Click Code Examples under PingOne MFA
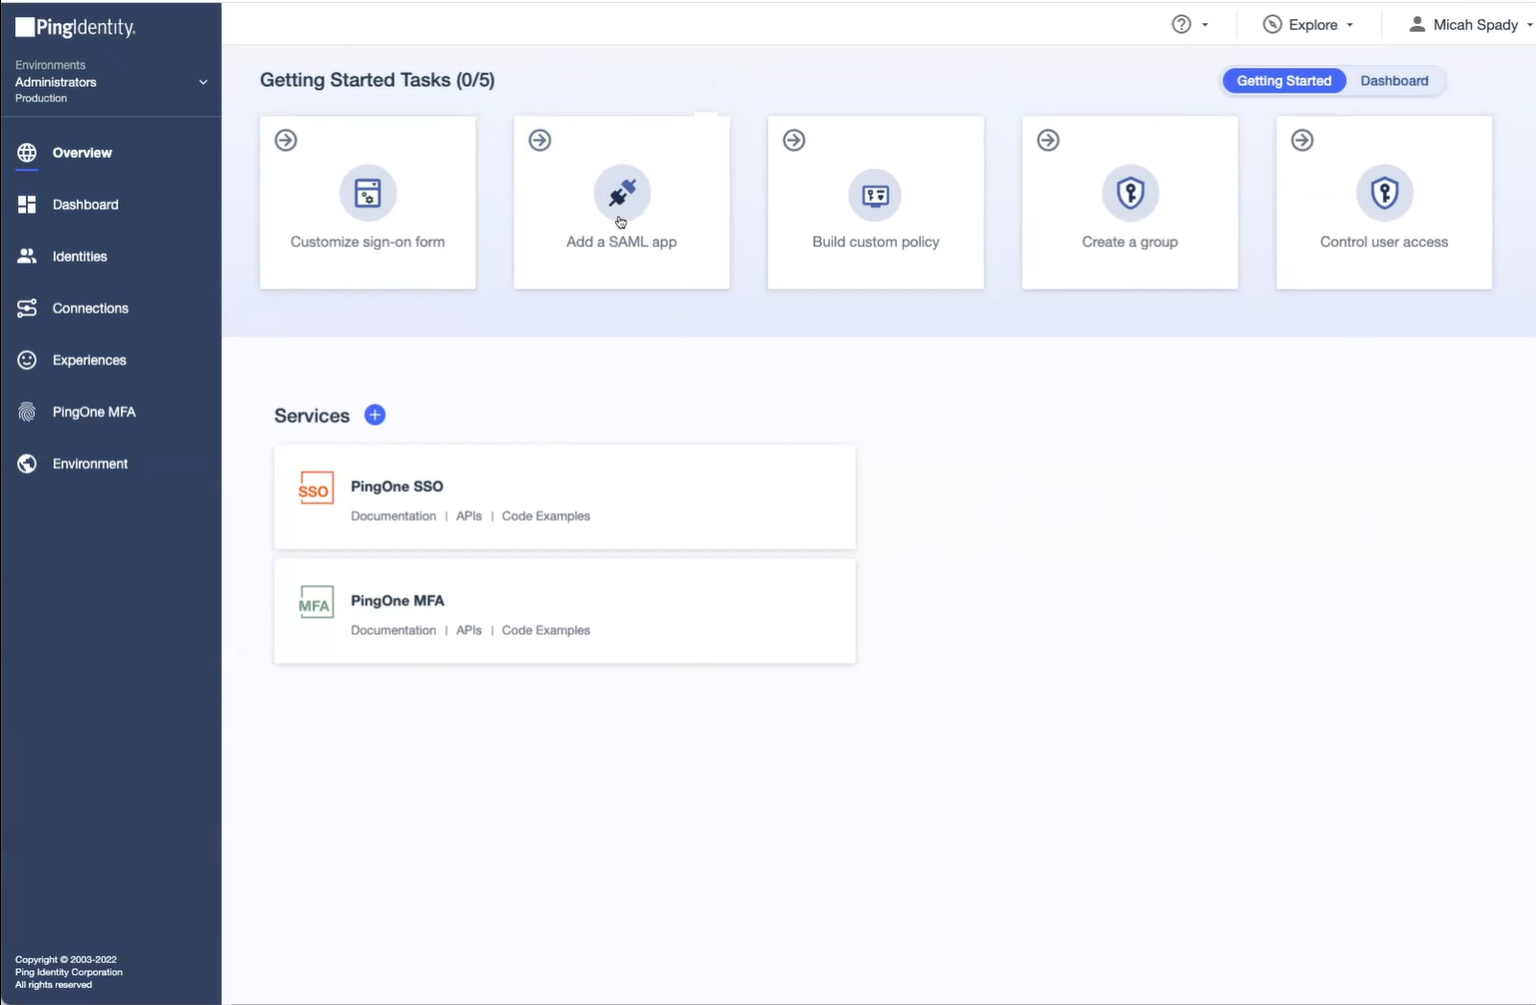 (x=546, y=630)
